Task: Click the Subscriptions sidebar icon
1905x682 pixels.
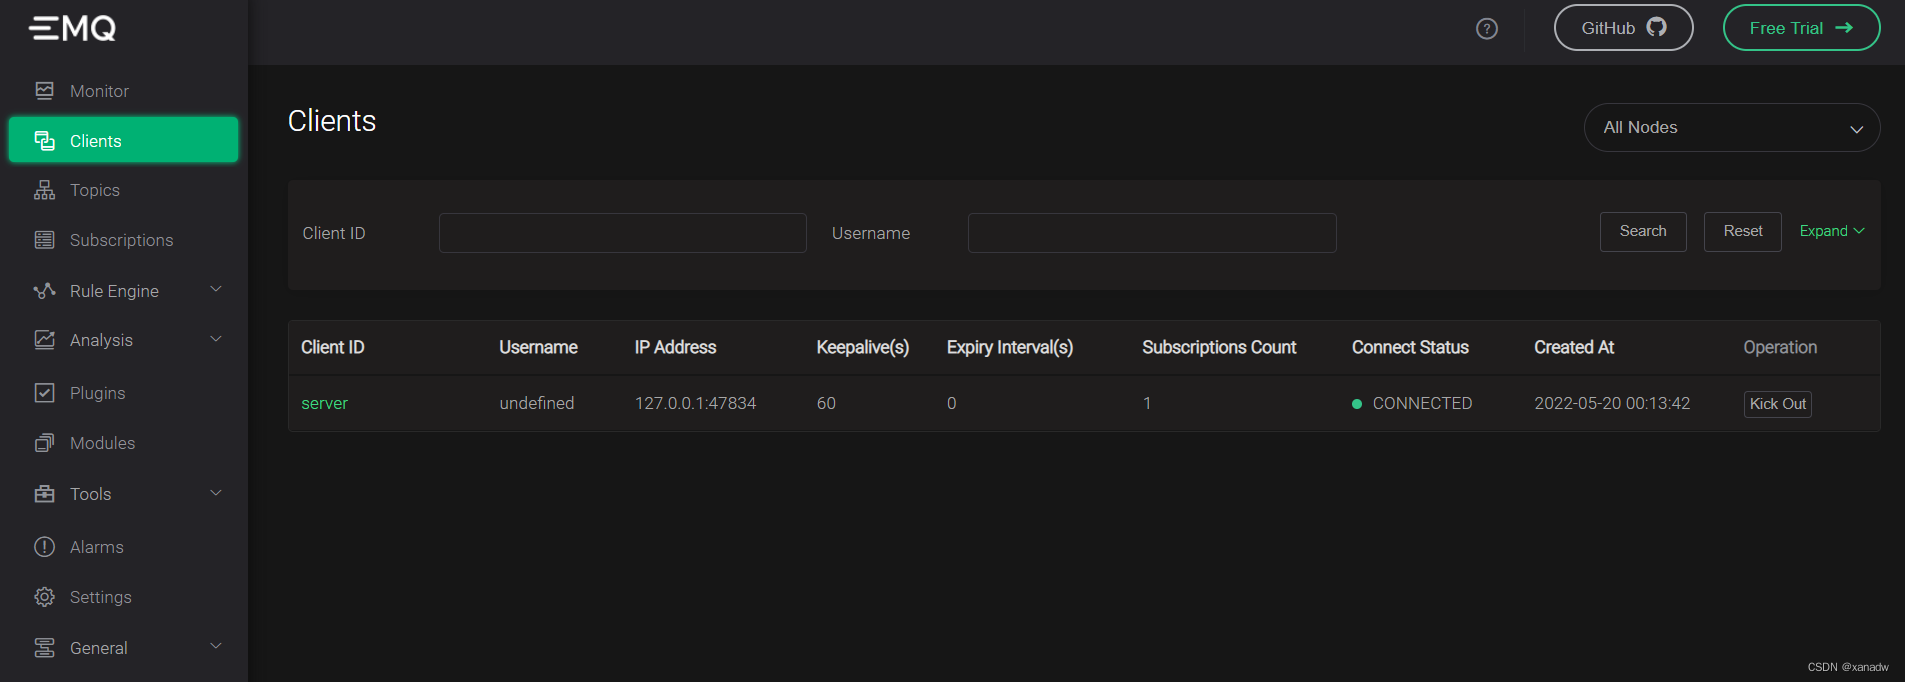Action: click(44, 240)
